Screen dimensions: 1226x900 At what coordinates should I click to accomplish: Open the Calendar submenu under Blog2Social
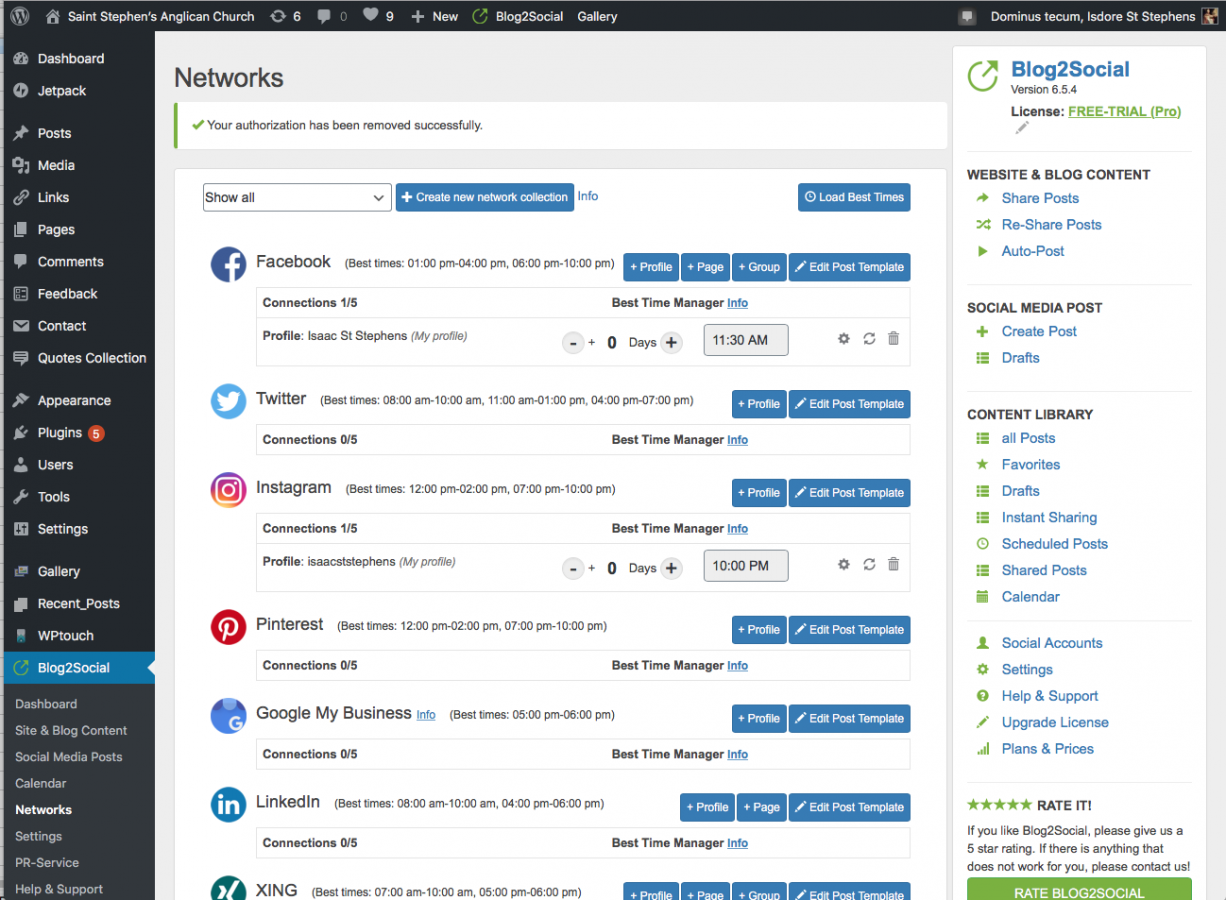(41, 784)
